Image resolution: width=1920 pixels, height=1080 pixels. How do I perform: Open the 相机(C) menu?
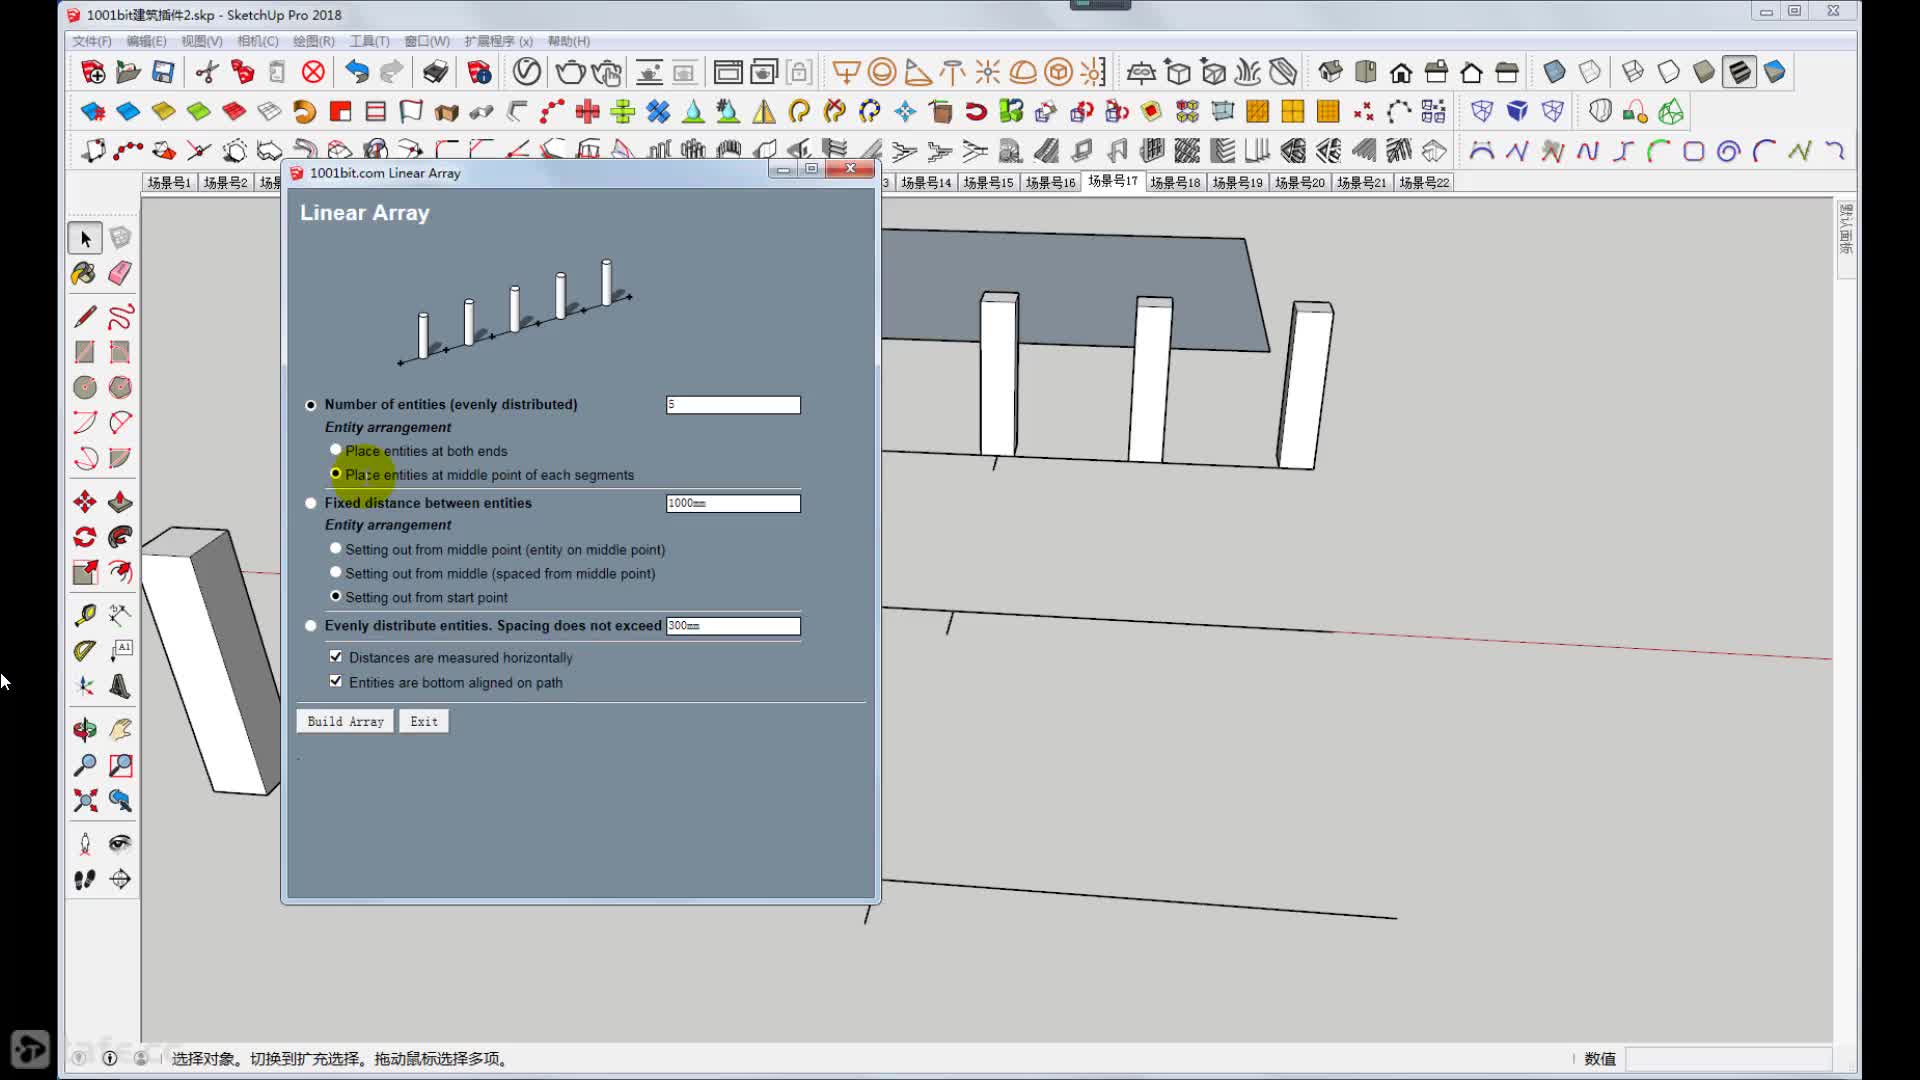pos(258,41)
